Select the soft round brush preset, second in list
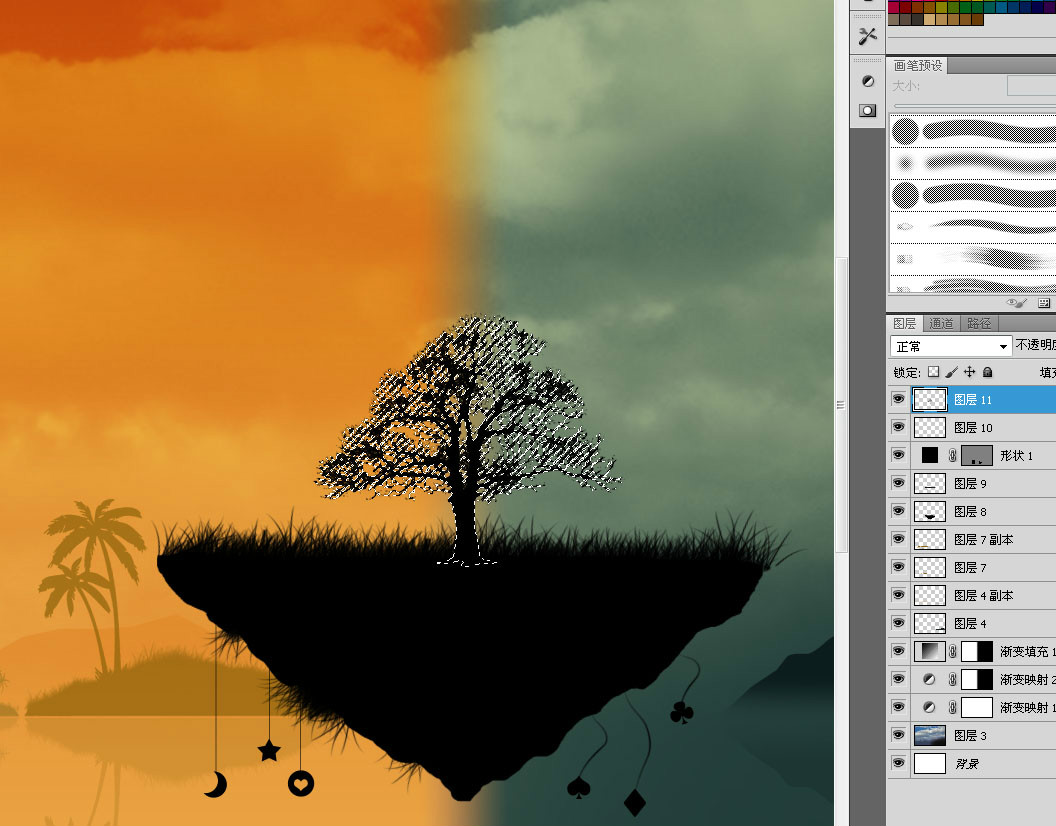Viewport: 1056px width, 826px height. (972, 163)
